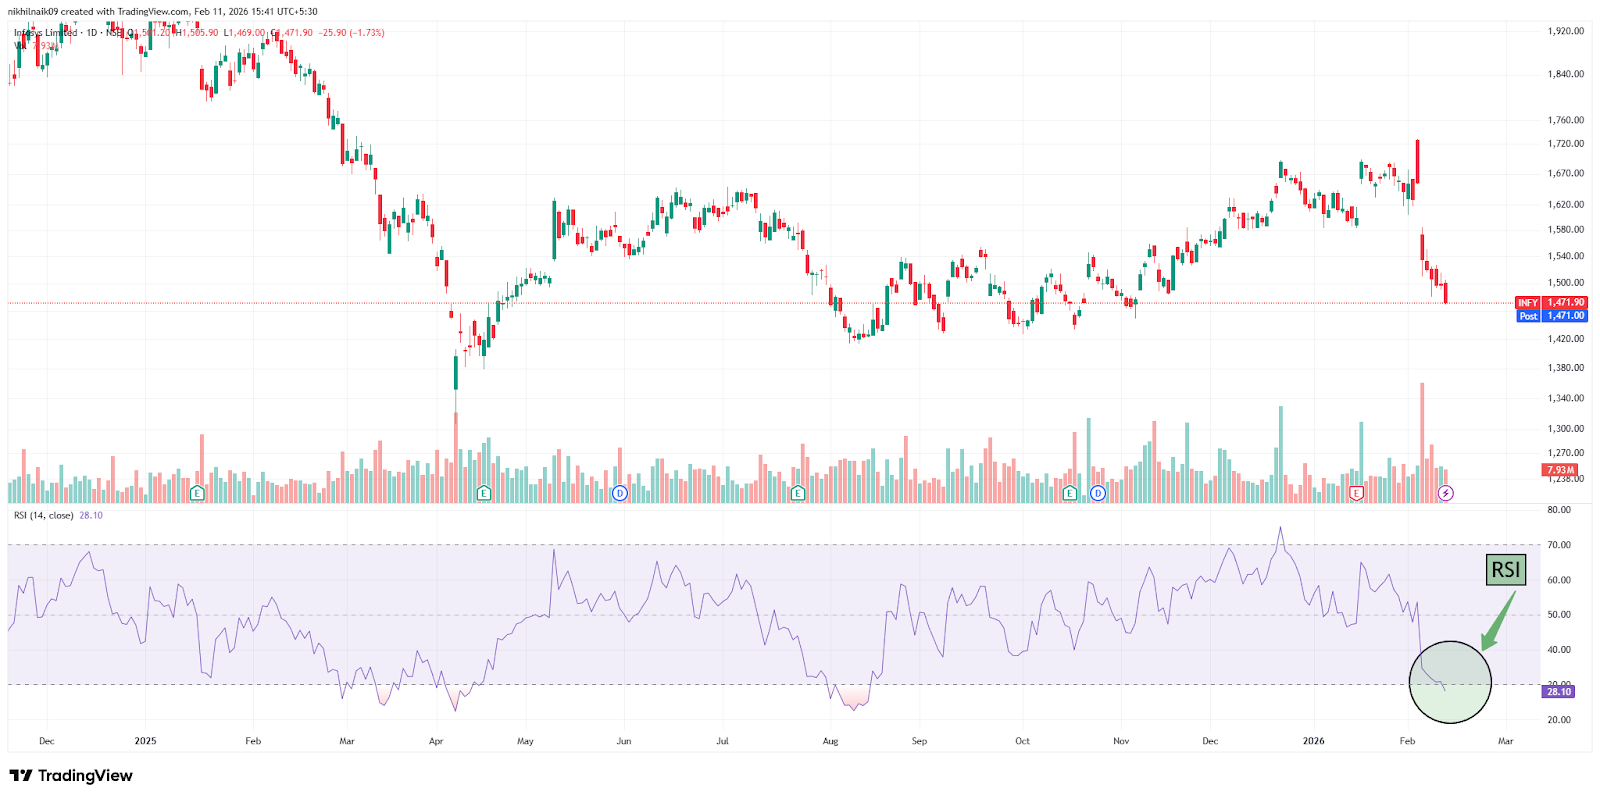Click the red INFY 1,471.90 price label
This screenshot has height=799, width=1600.
1551,302
